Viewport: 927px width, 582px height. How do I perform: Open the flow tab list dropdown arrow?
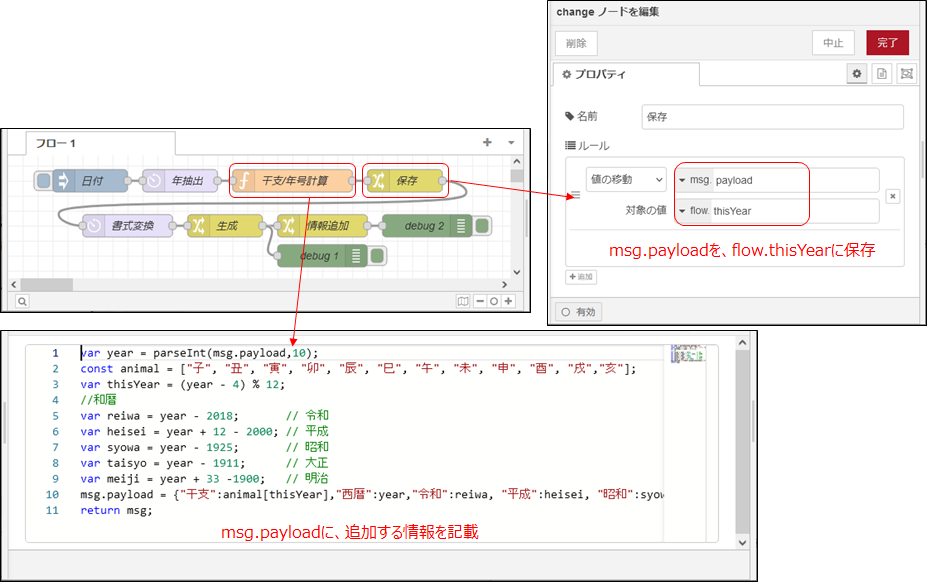click(x=511, y=143)
